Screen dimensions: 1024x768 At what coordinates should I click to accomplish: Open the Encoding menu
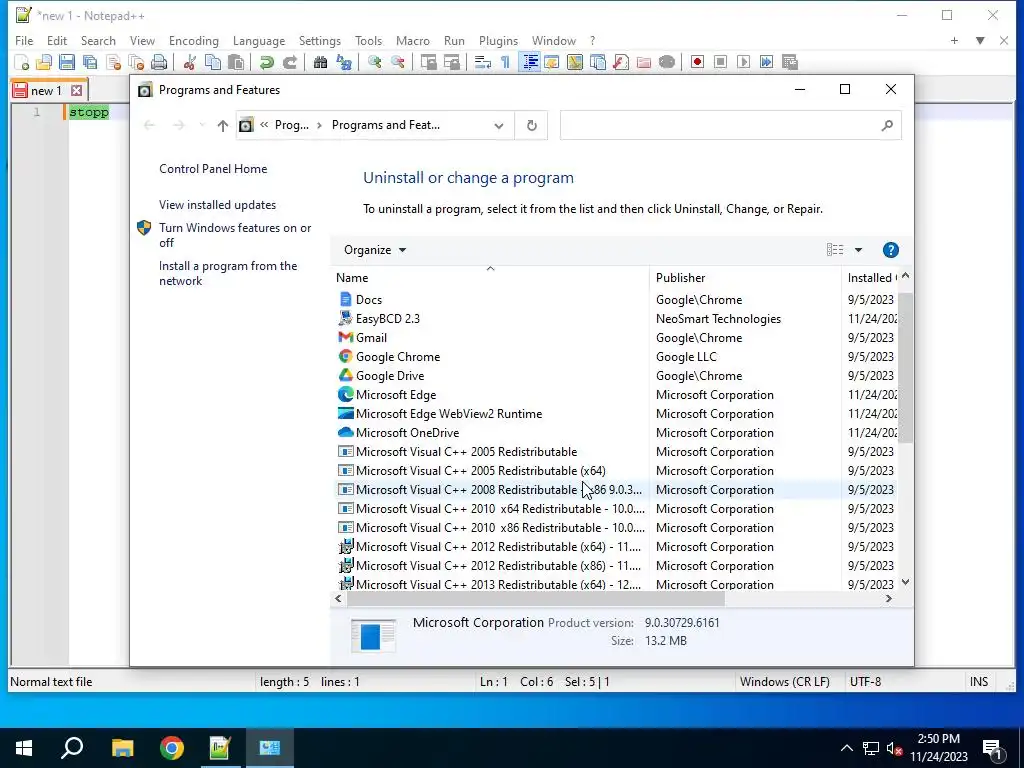193,40
